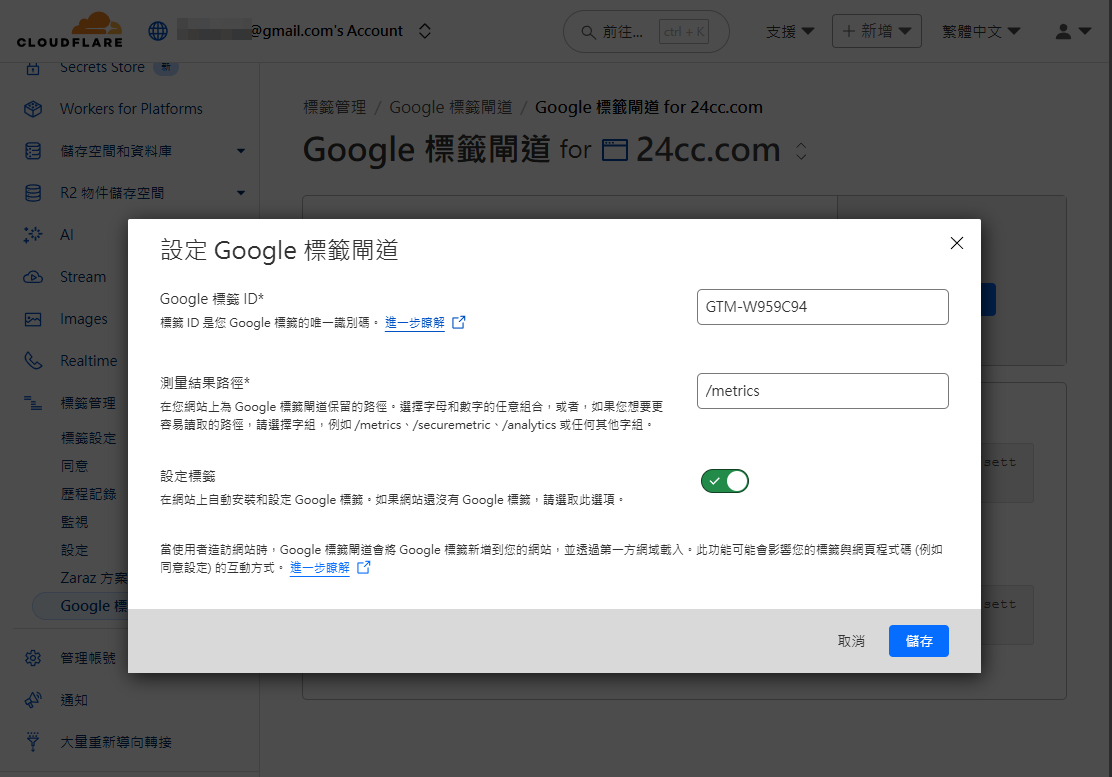Select Zaraz 方案 submenu item
The width and height of the screenshot is (1112, 777).
click(94, 578)
